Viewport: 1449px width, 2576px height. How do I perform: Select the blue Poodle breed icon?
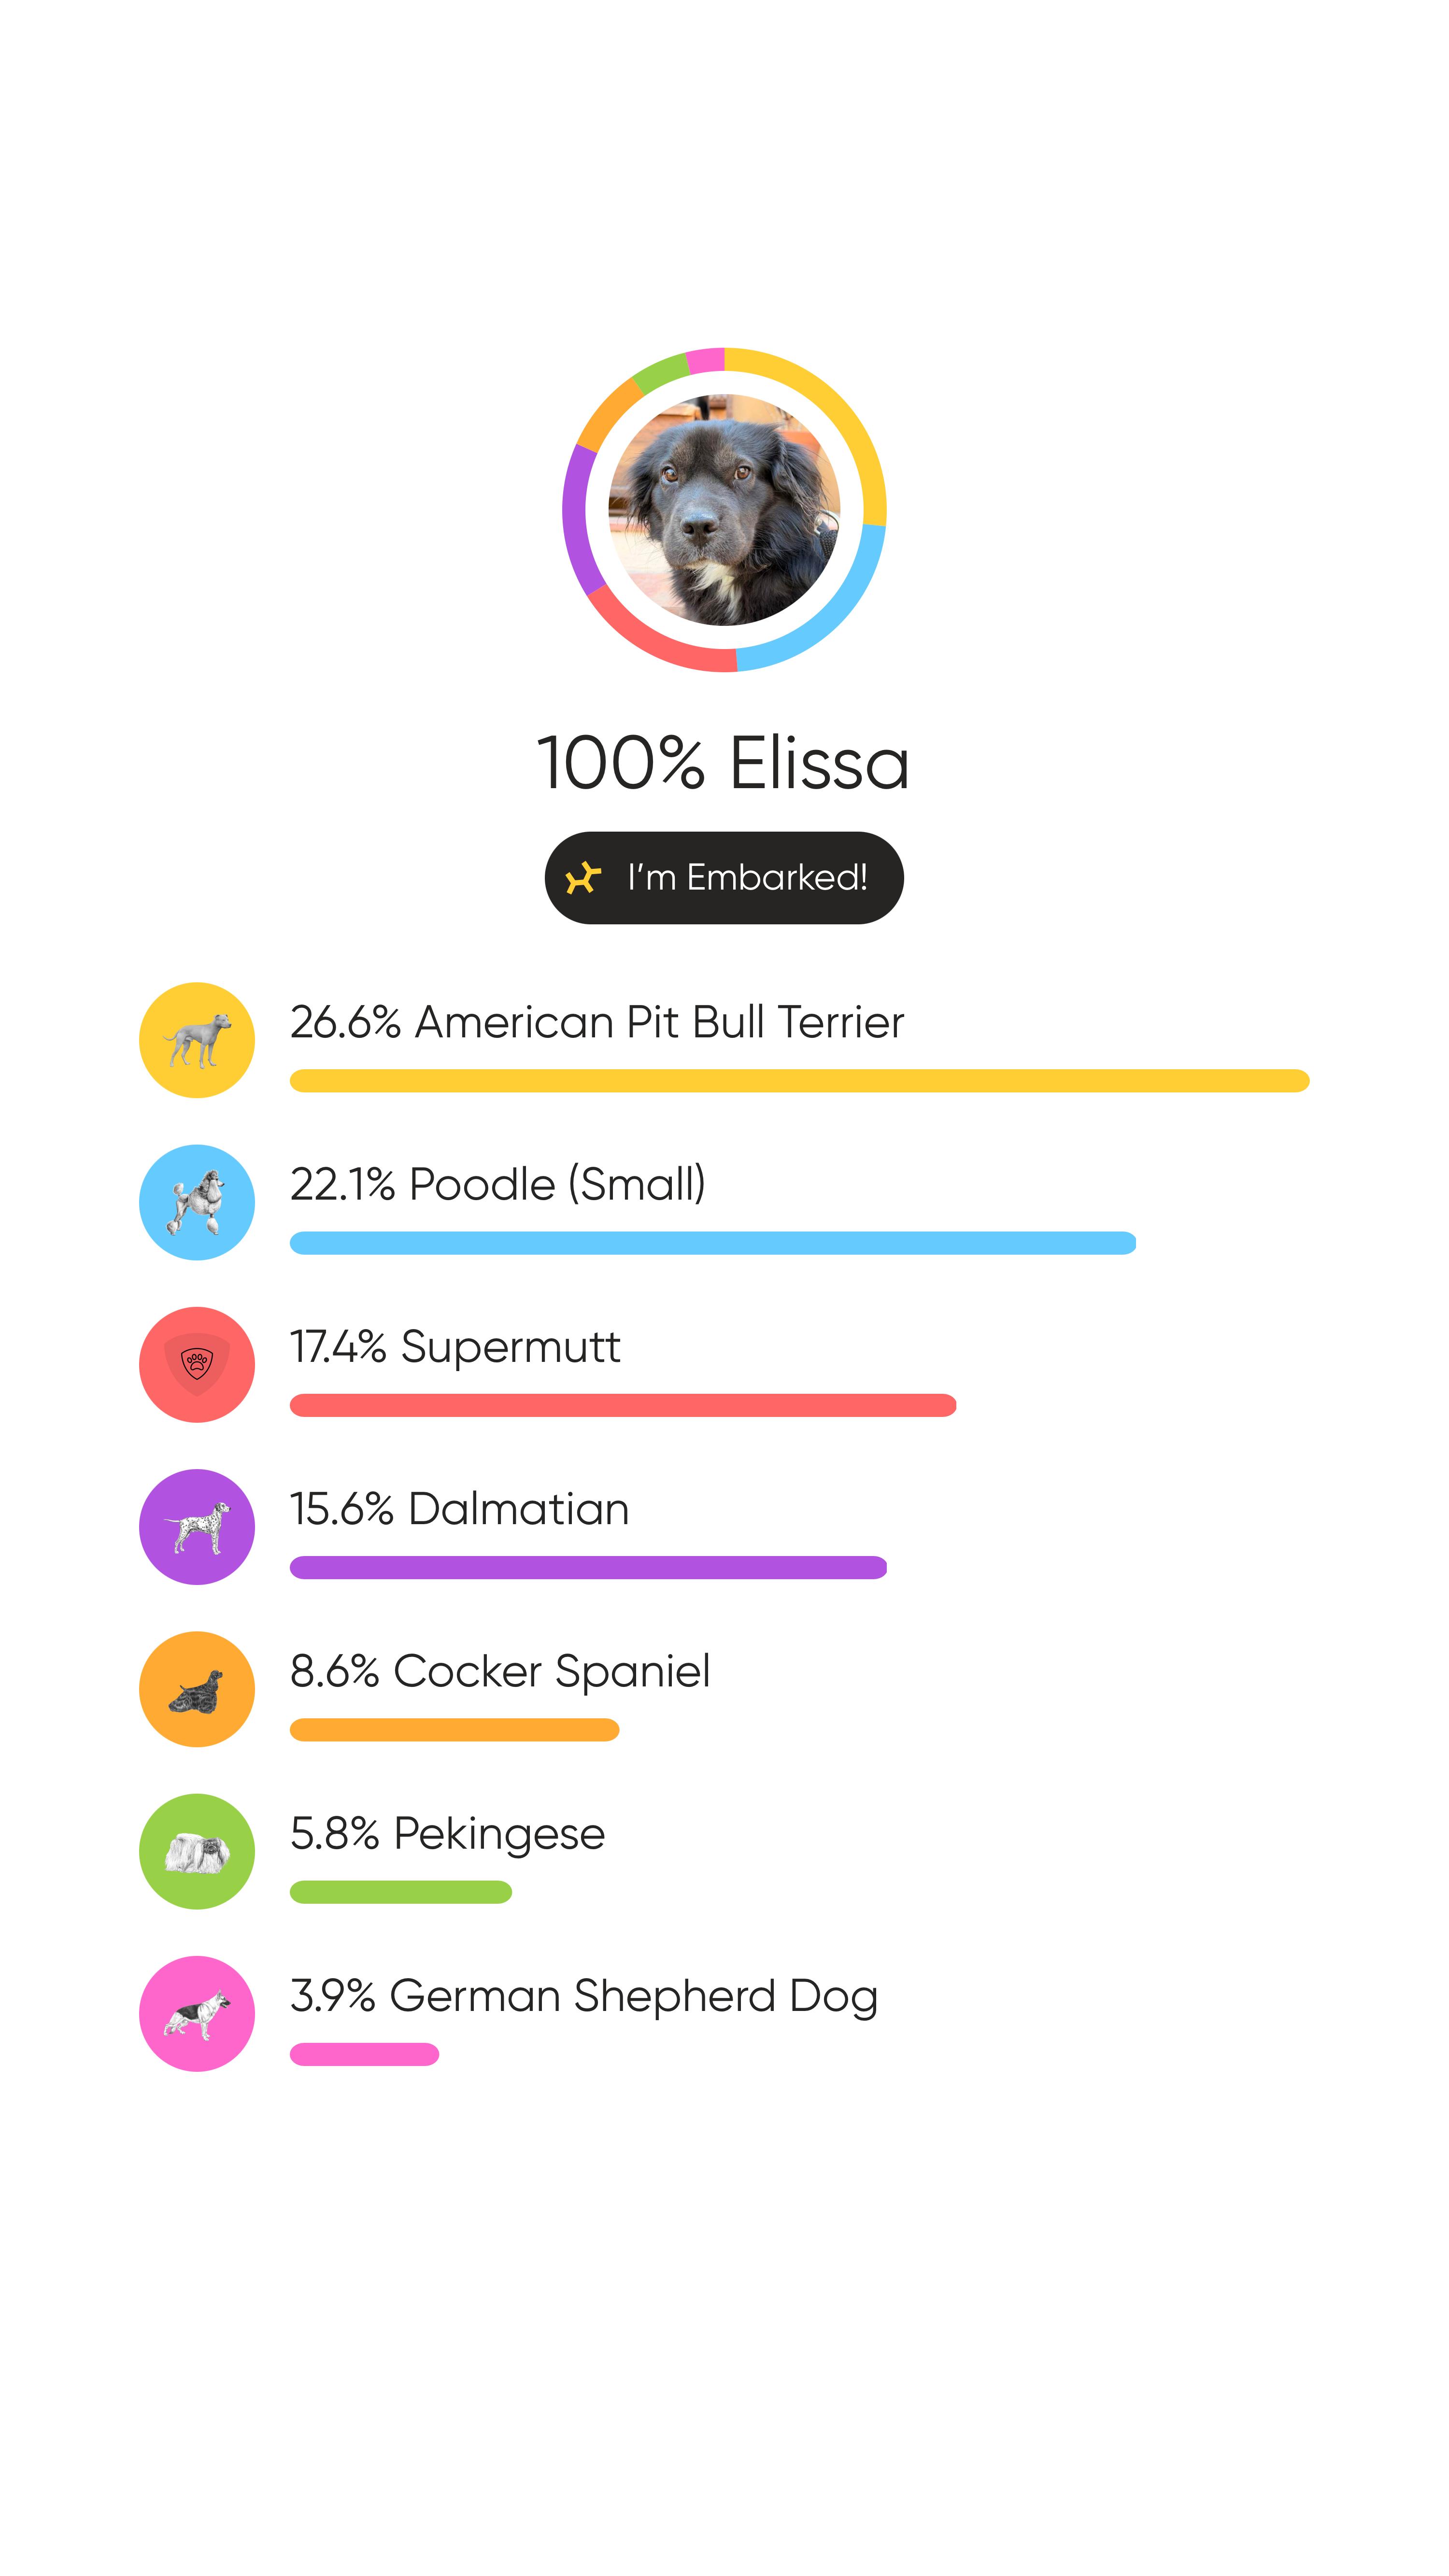197,1202
